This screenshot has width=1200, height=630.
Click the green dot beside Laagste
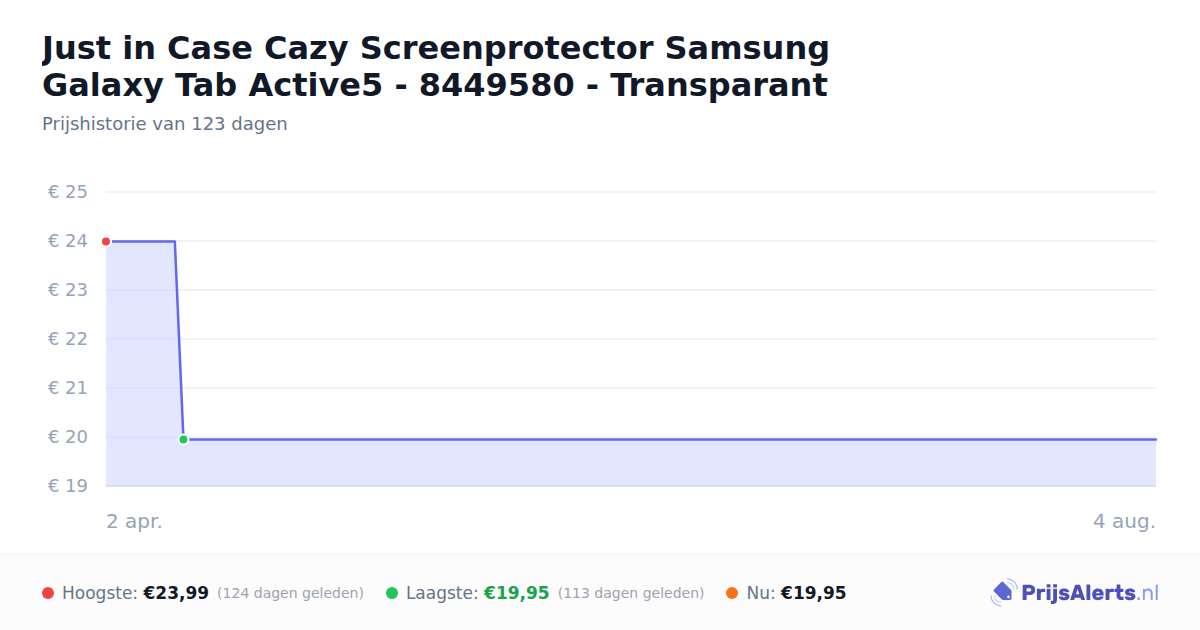click(x=392, y=593)
